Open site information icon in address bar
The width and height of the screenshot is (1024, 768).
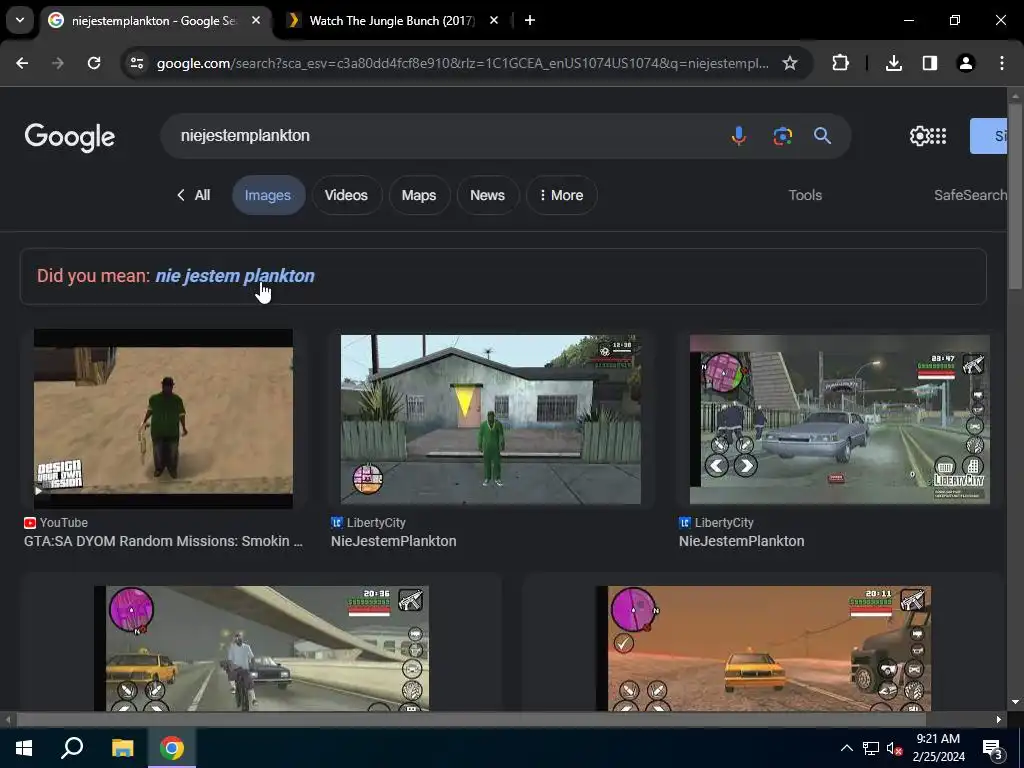(x=137, y=63)
